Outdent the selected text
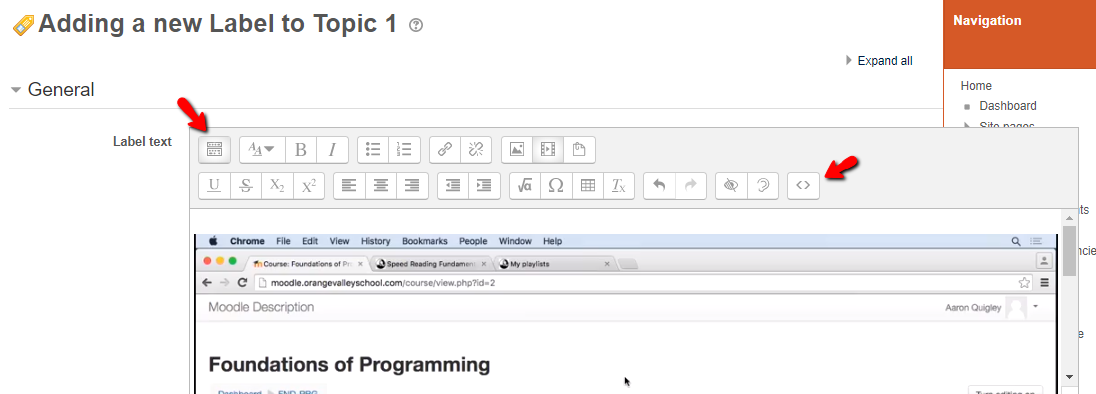Viewport: 1096px width, 394px height. coord(453,186)
